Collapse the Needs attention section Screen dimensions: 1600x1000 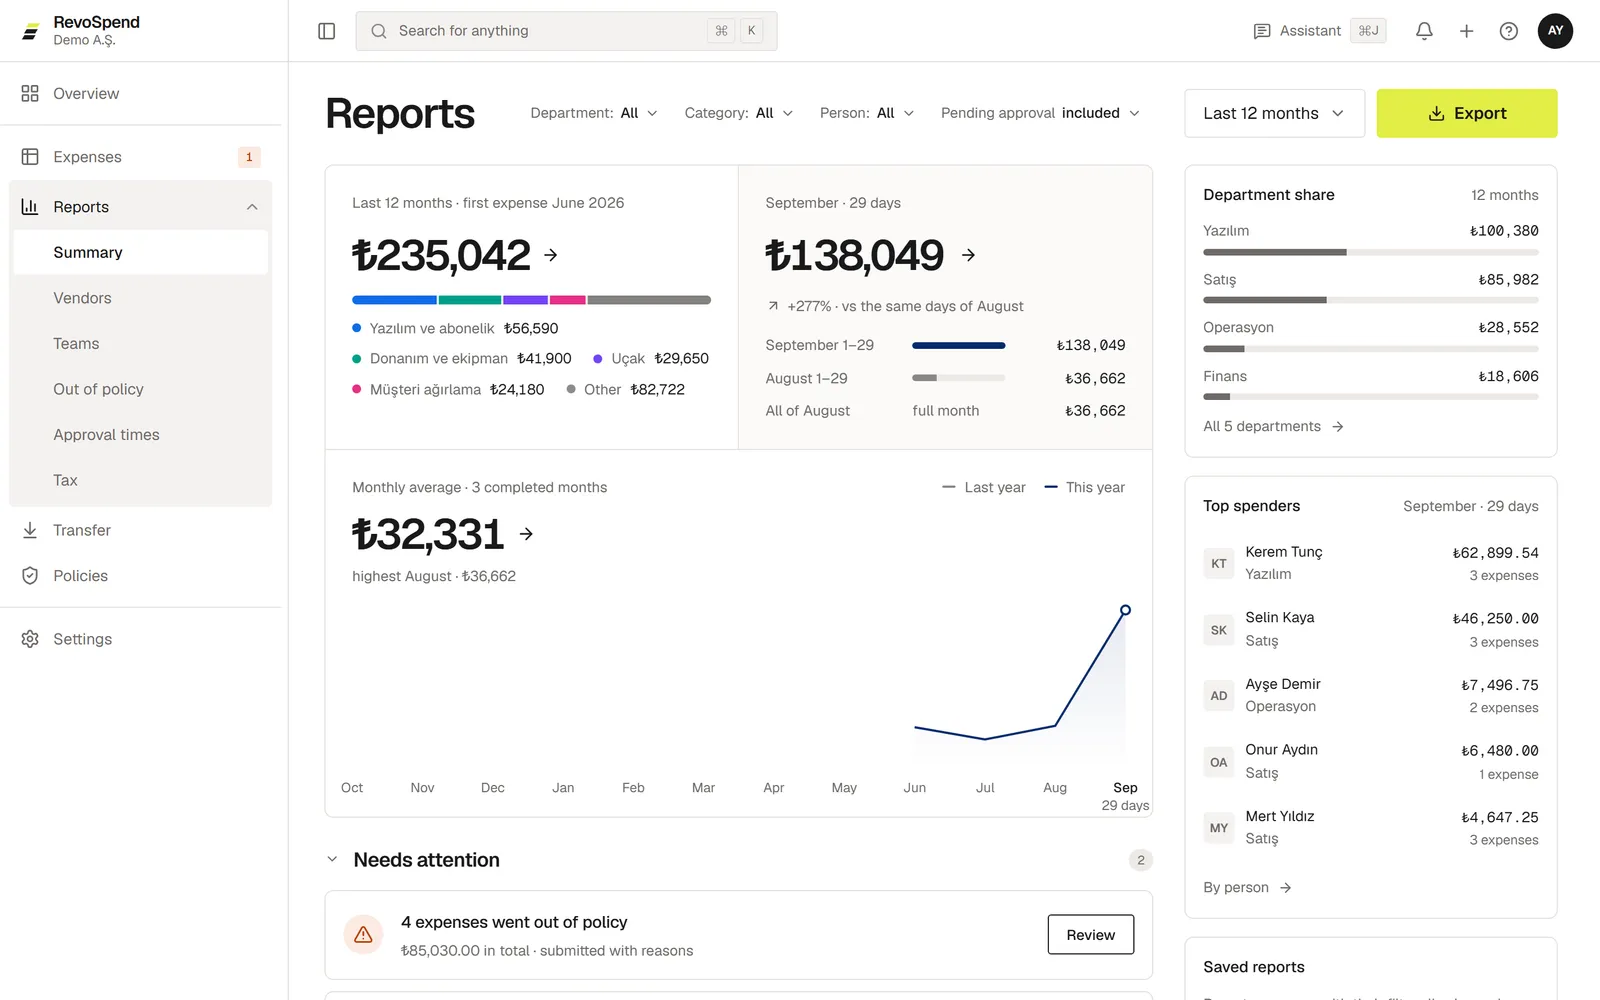[x=332, y=860]
